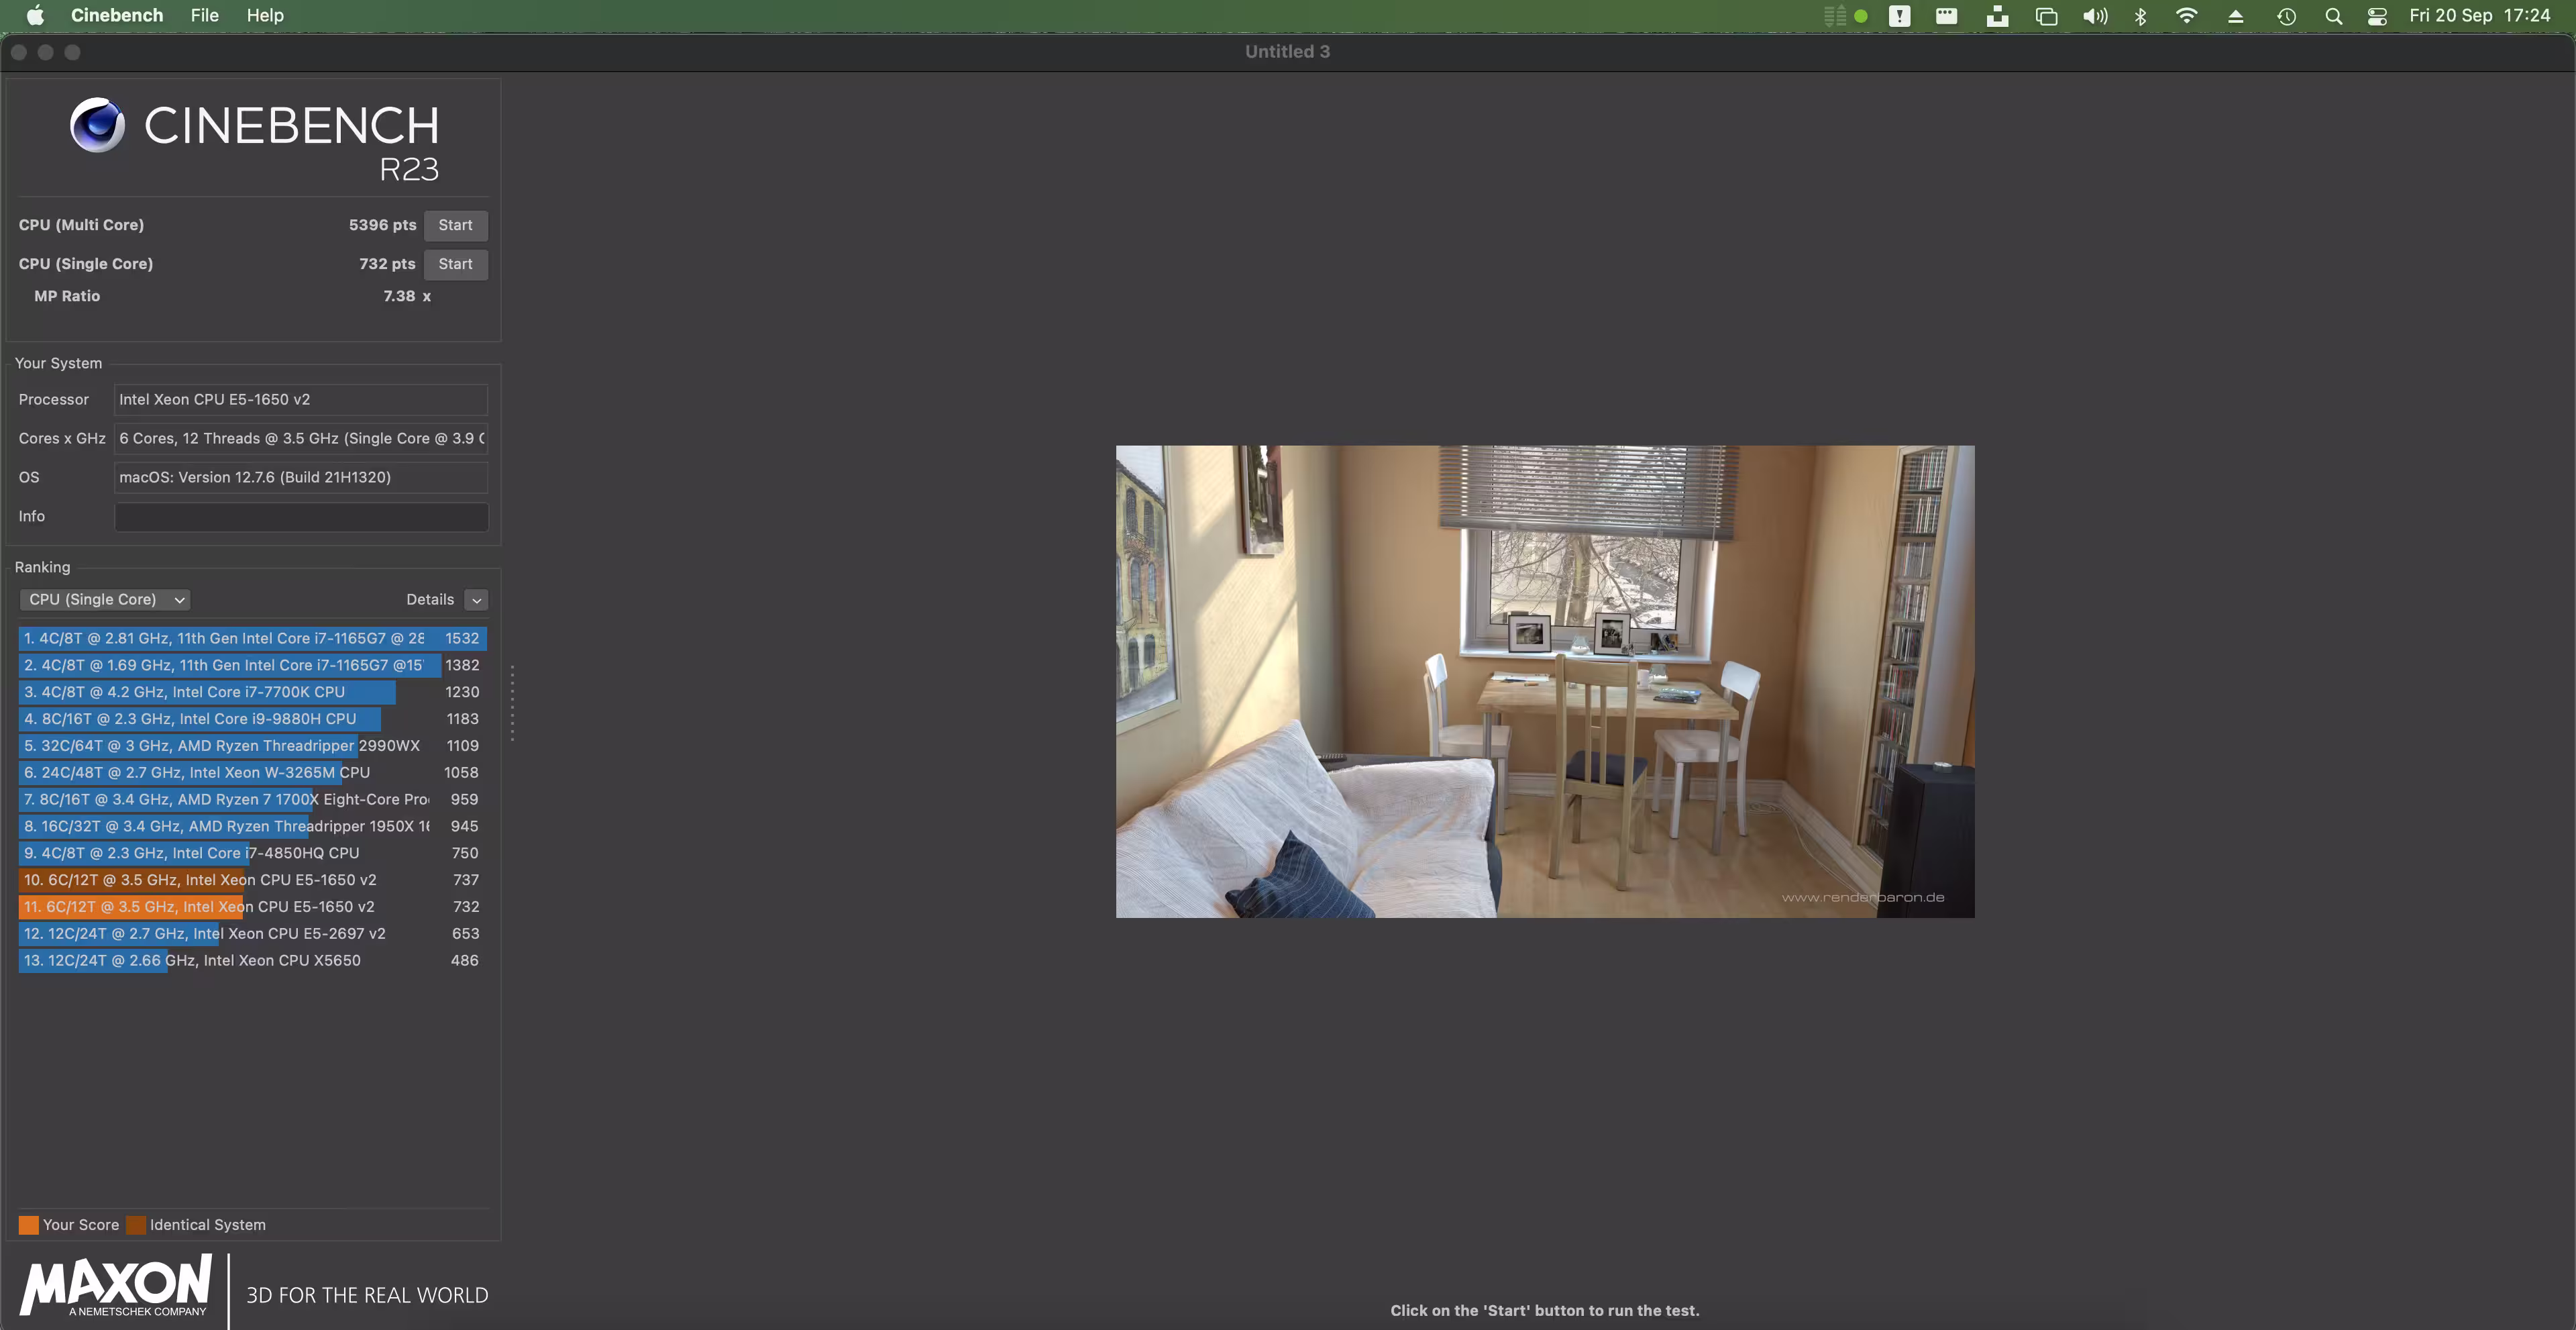Click the orange Your Score color swatch
The width and height of the screenshot is (2576, 1330).
click(x=28, y=1225)
